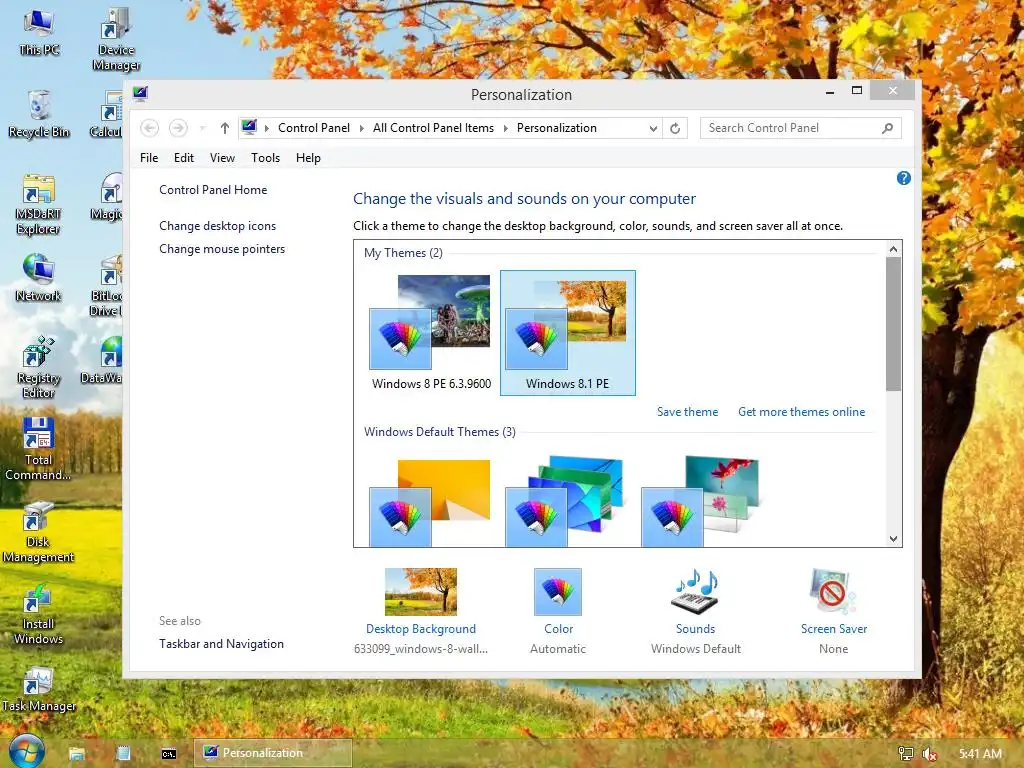Open the This PC desktop icon

(39, 33)
